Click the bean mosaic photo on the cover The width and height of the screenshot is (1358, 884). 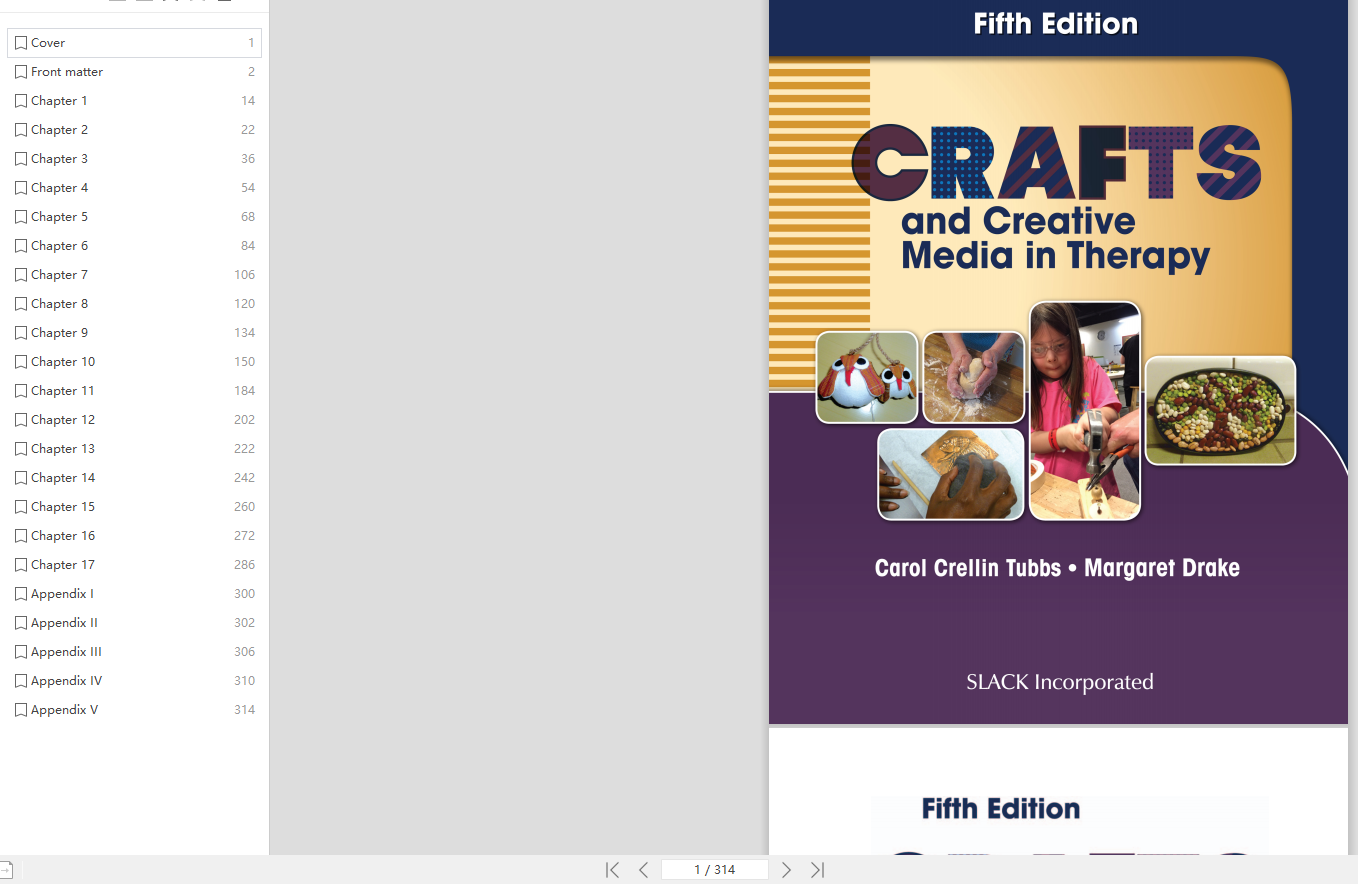pos(1220,410)
